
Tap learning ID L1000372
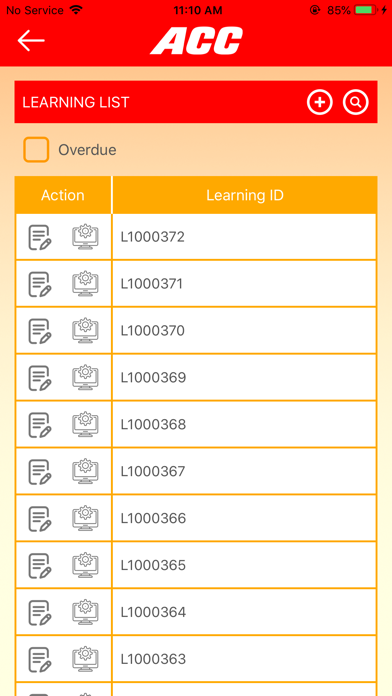pyautogui.click(x=152, y=237)
